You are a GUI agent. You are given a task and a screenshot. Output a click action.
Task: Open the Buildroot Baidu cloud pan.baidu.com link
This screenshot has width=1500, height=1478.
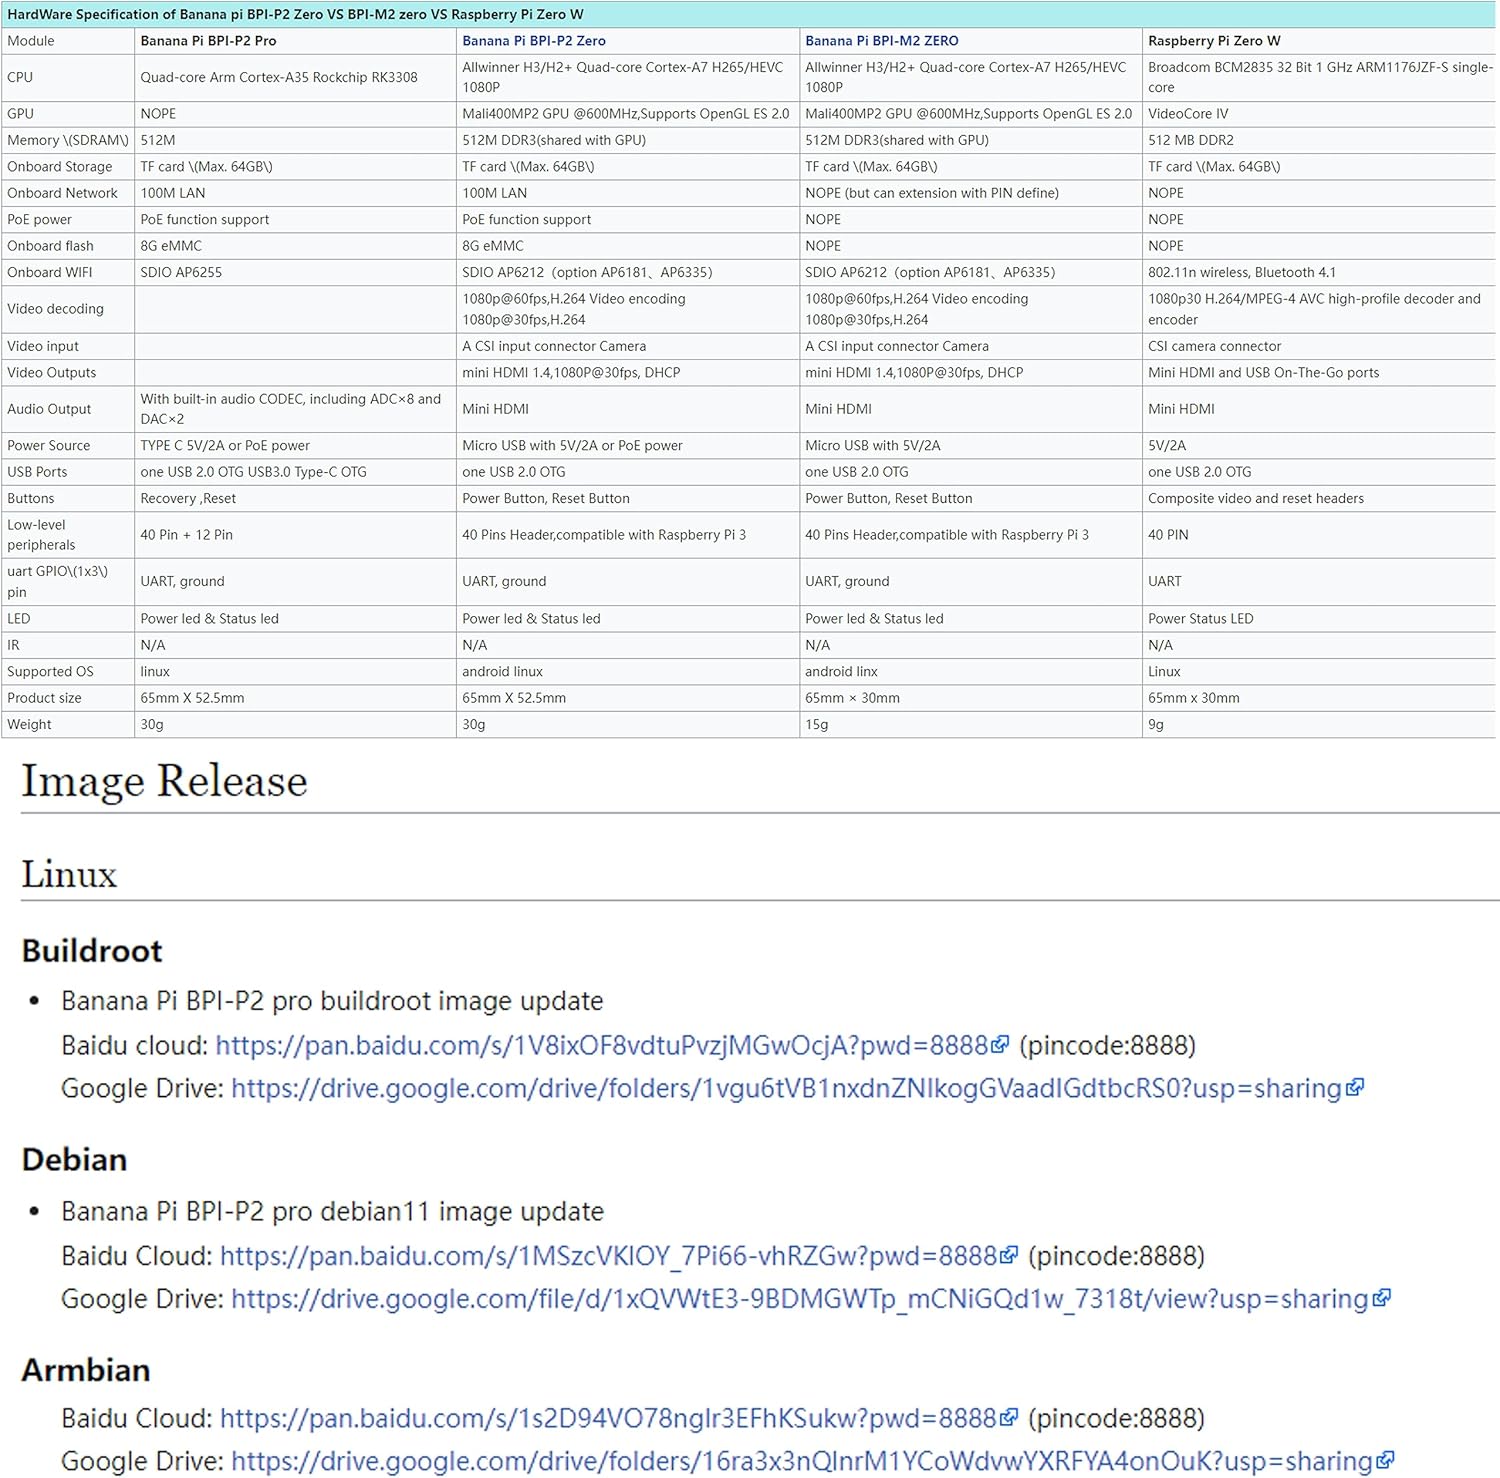(x=601, y=1046)
